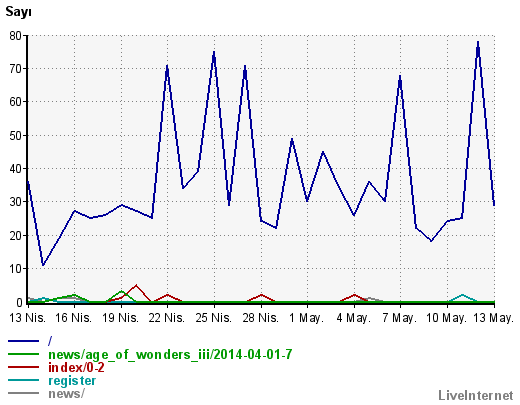Select the 1 May. date label
The width and height of the screenshot is (520, 405).
click(x=306, y=318)
